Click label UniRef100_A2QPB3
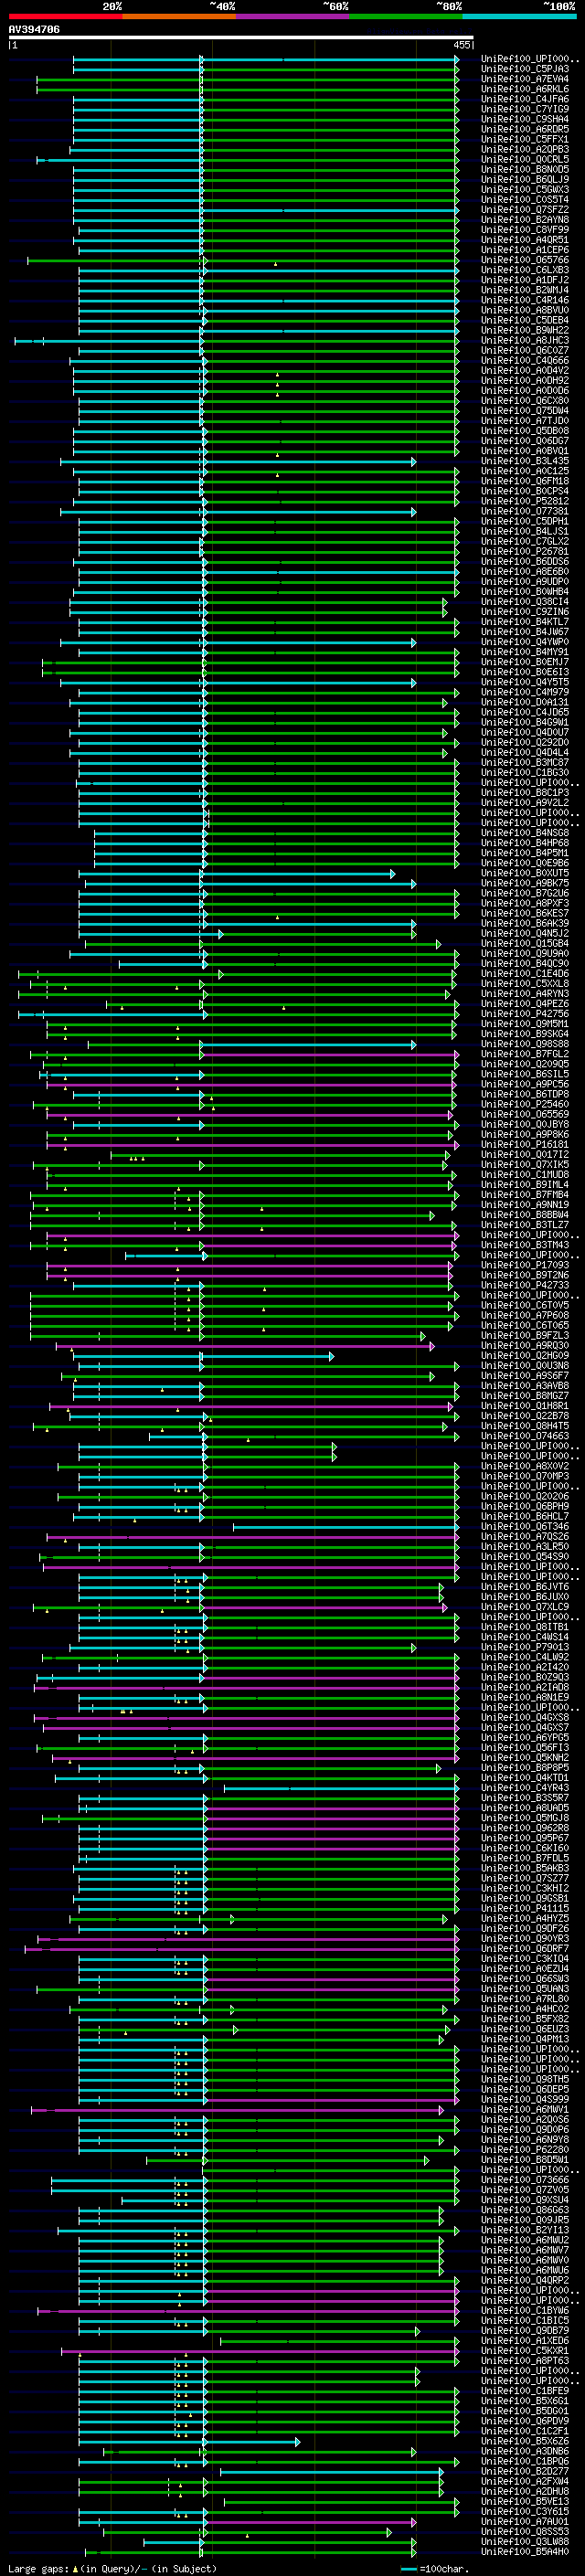This screenshot has width=585, height=2576. [x=525, y=149]
